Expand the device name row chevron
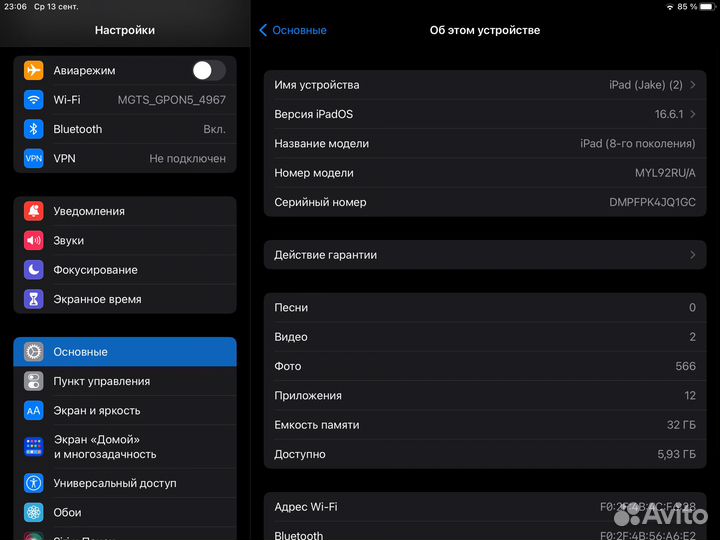Viewport: 720px width, 540px height. click(x=693, y=85)
